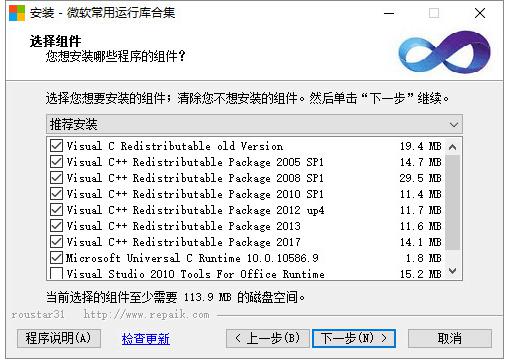The height and width of the screenshot is (360, 518).
Task: Uncheck Microsoft Universal C Runtime checkbox
Action: (56, 258)
